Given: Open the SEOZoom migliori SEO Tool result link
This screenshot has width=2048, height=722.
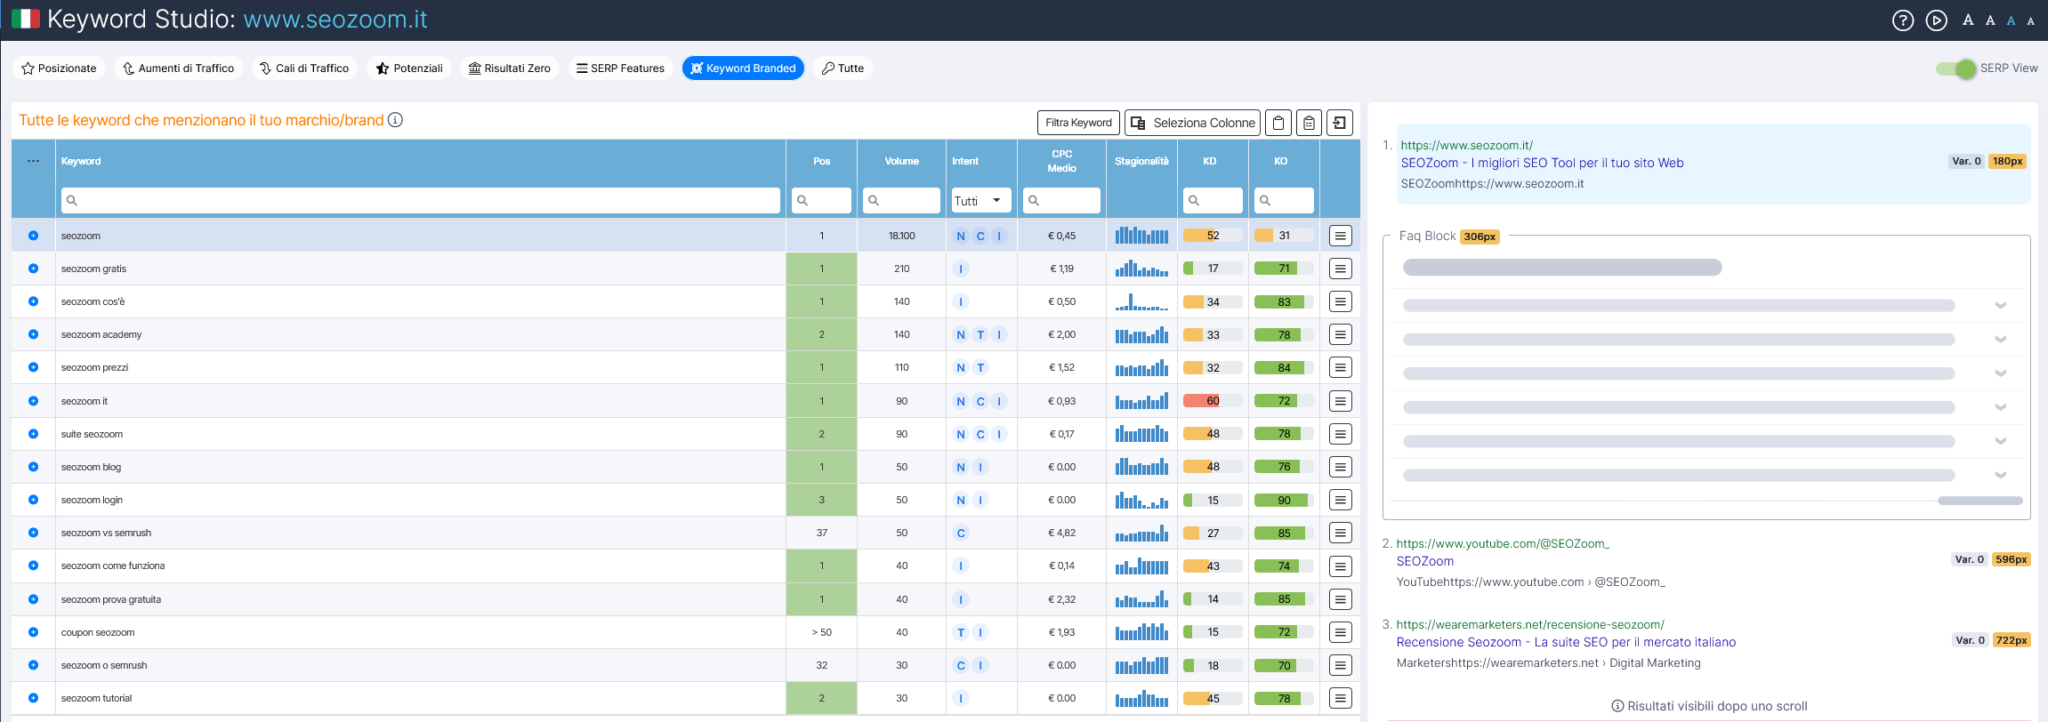Looking at the screenshot, I should tap(1542, 163).
